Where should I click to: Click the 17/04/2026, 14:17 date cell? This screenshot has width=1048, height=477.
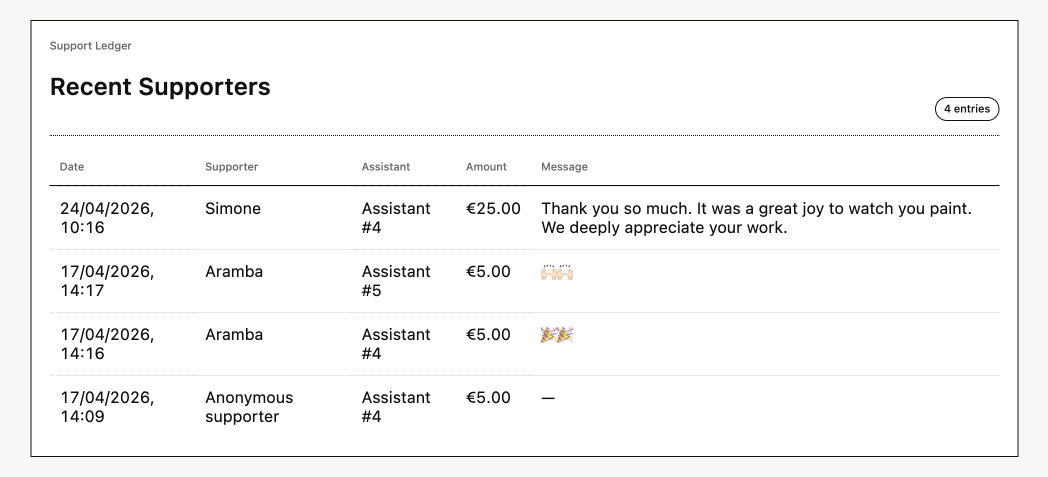pos(107,281)
